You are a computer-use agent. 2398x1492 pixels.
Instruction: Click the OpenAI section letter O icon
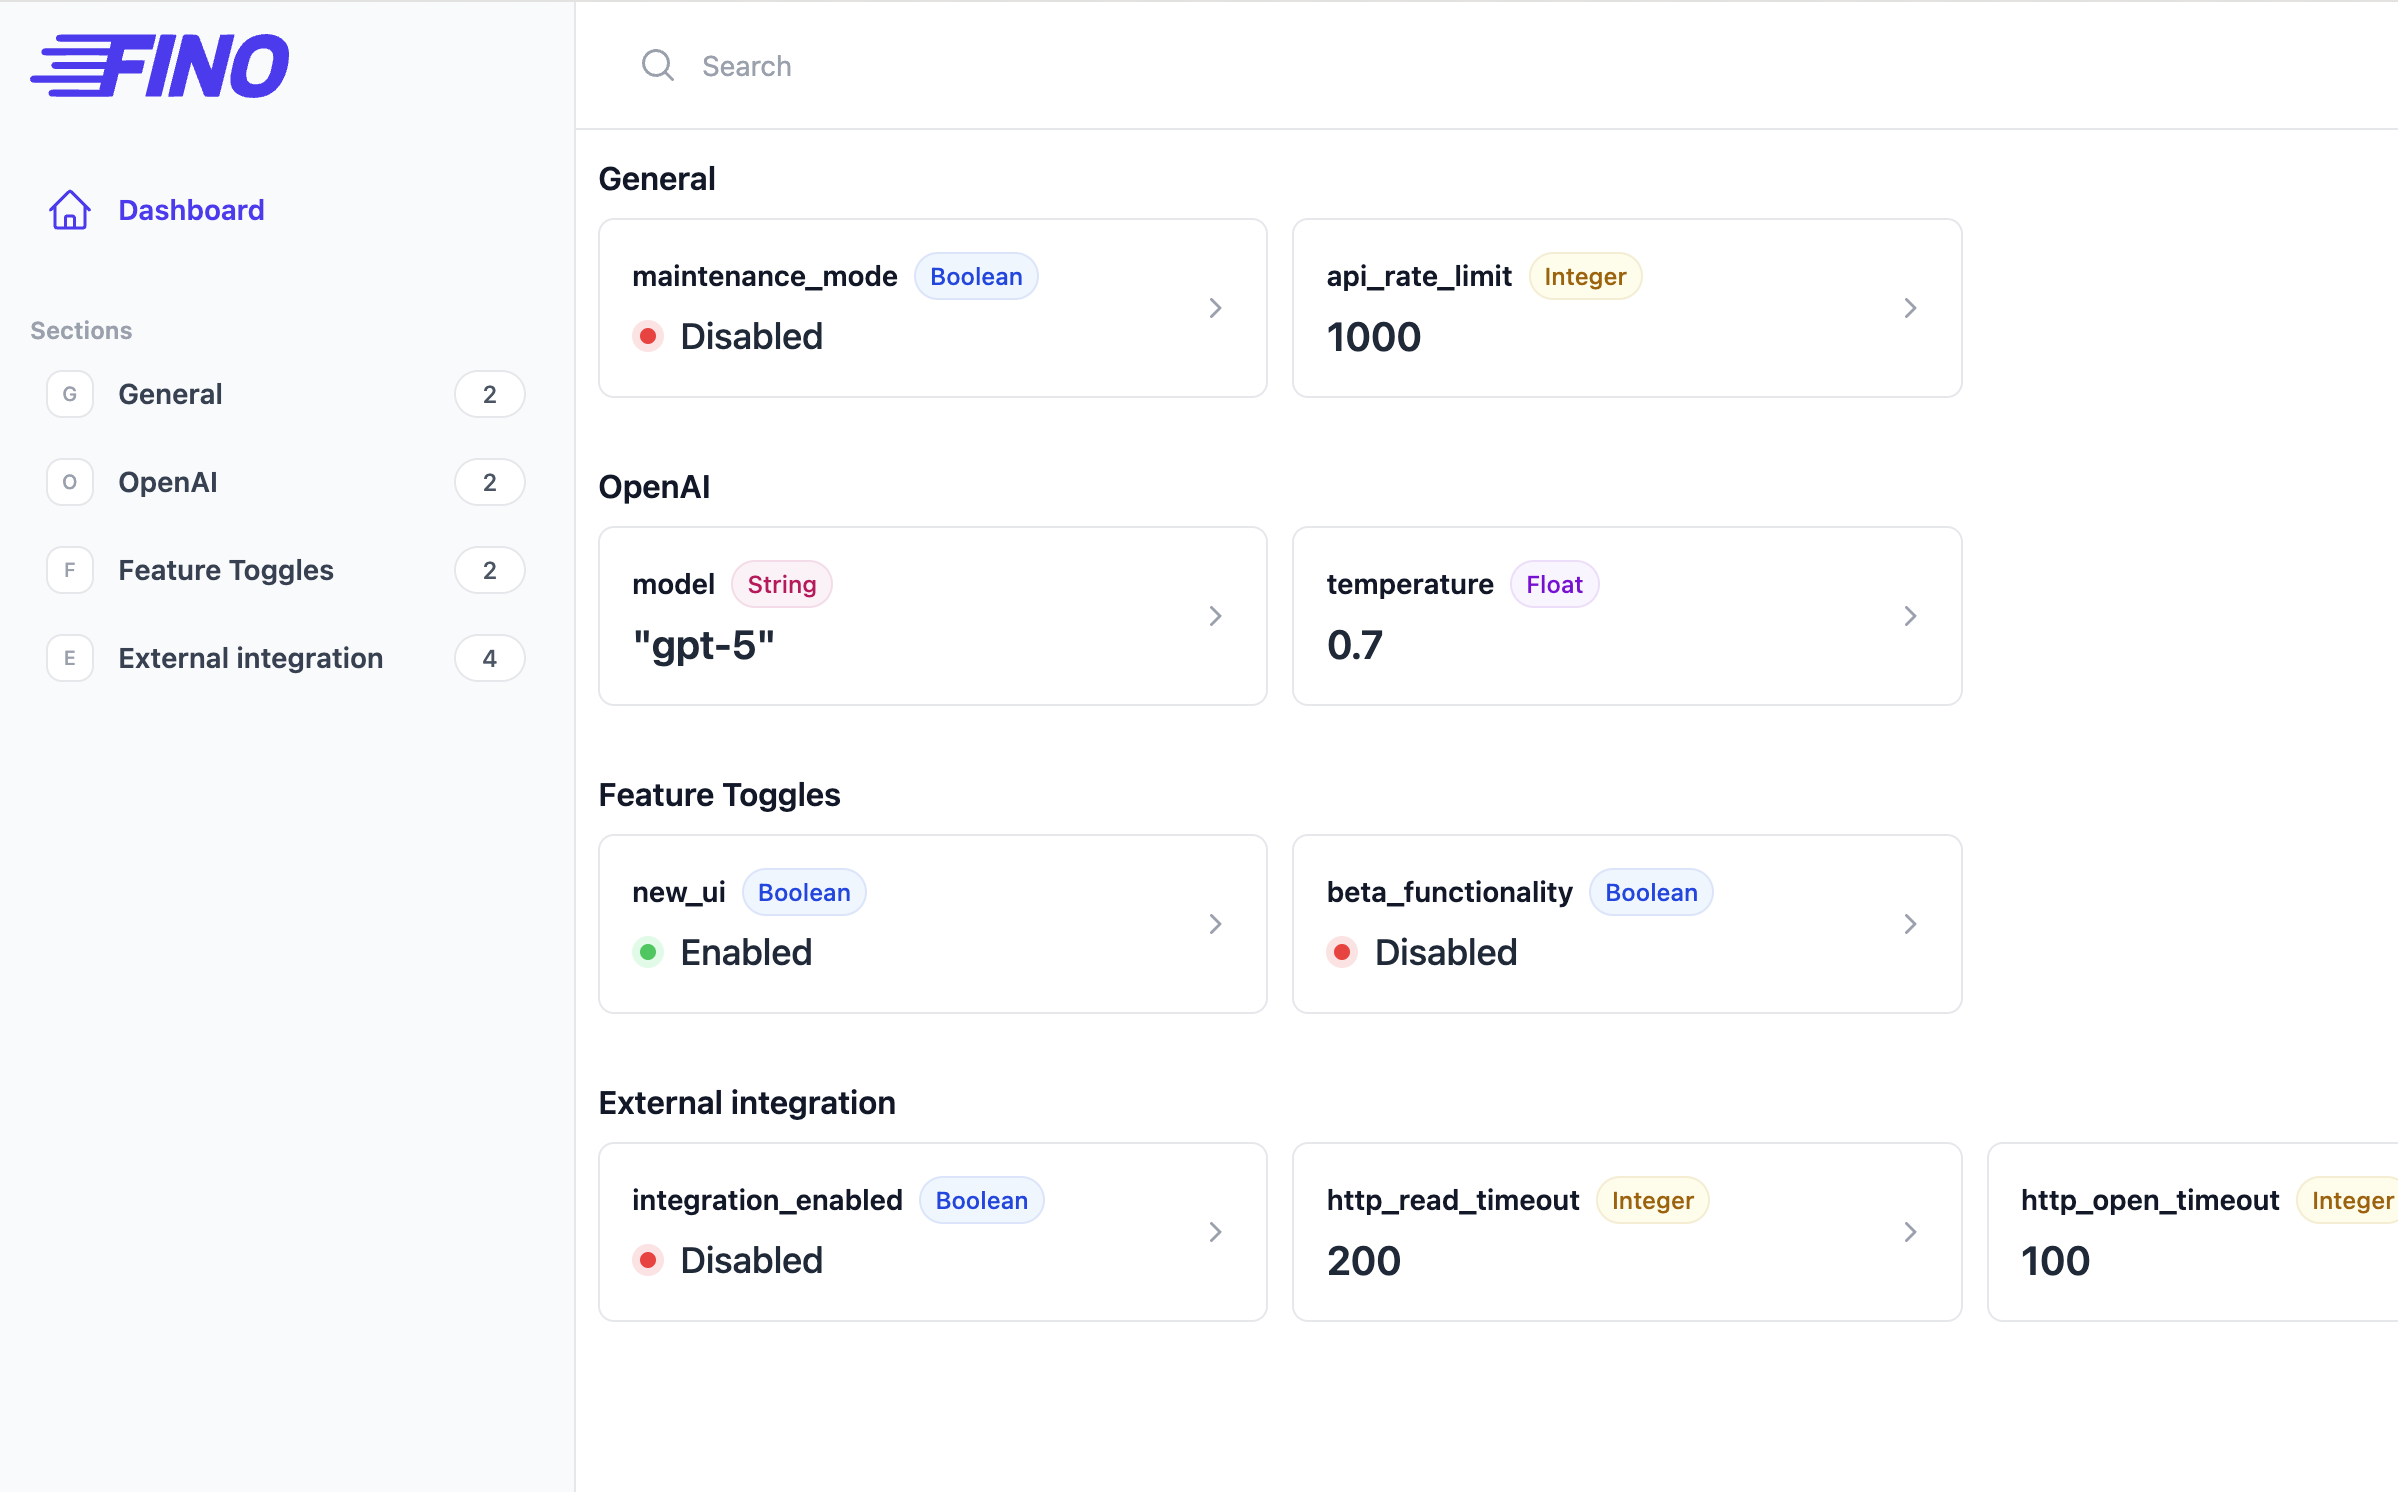click(x=70, y=482)
